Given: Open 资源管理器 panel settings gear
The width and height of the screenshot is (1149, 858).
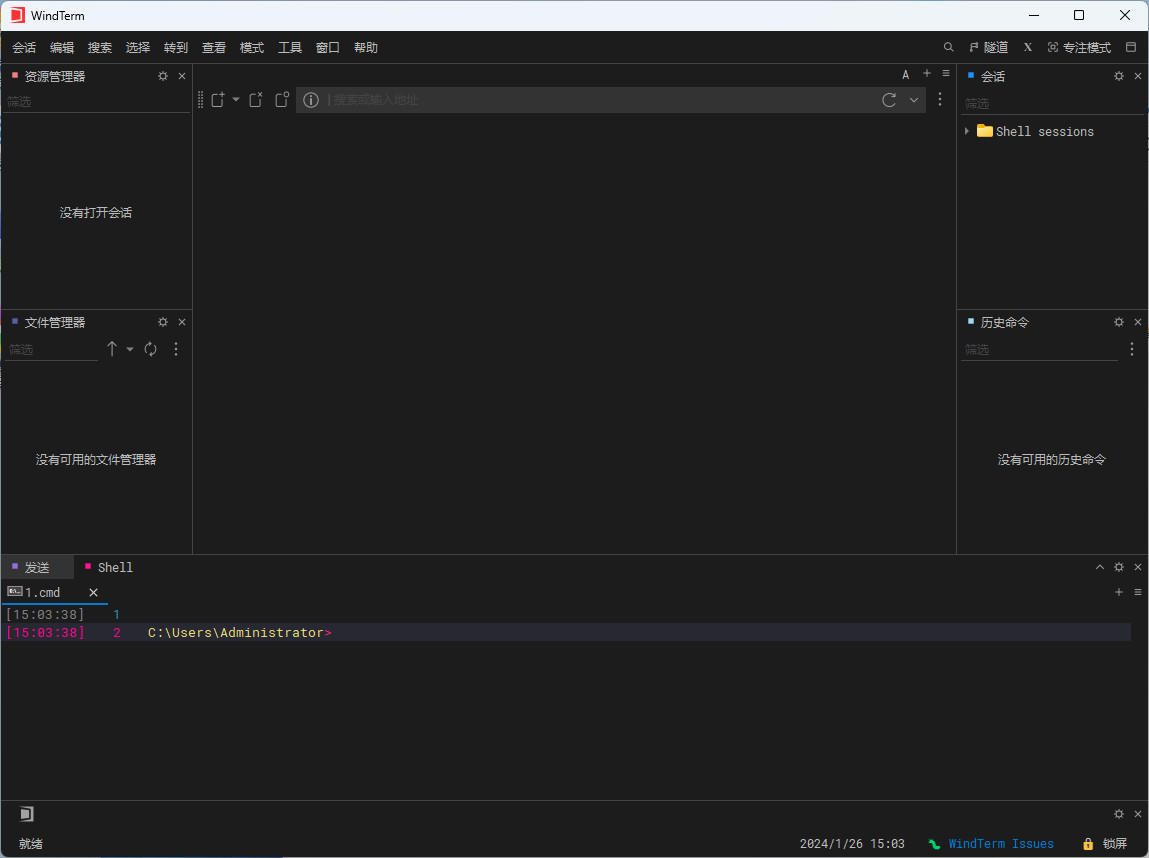Looking at the screenshot, I should pos(163,76).
